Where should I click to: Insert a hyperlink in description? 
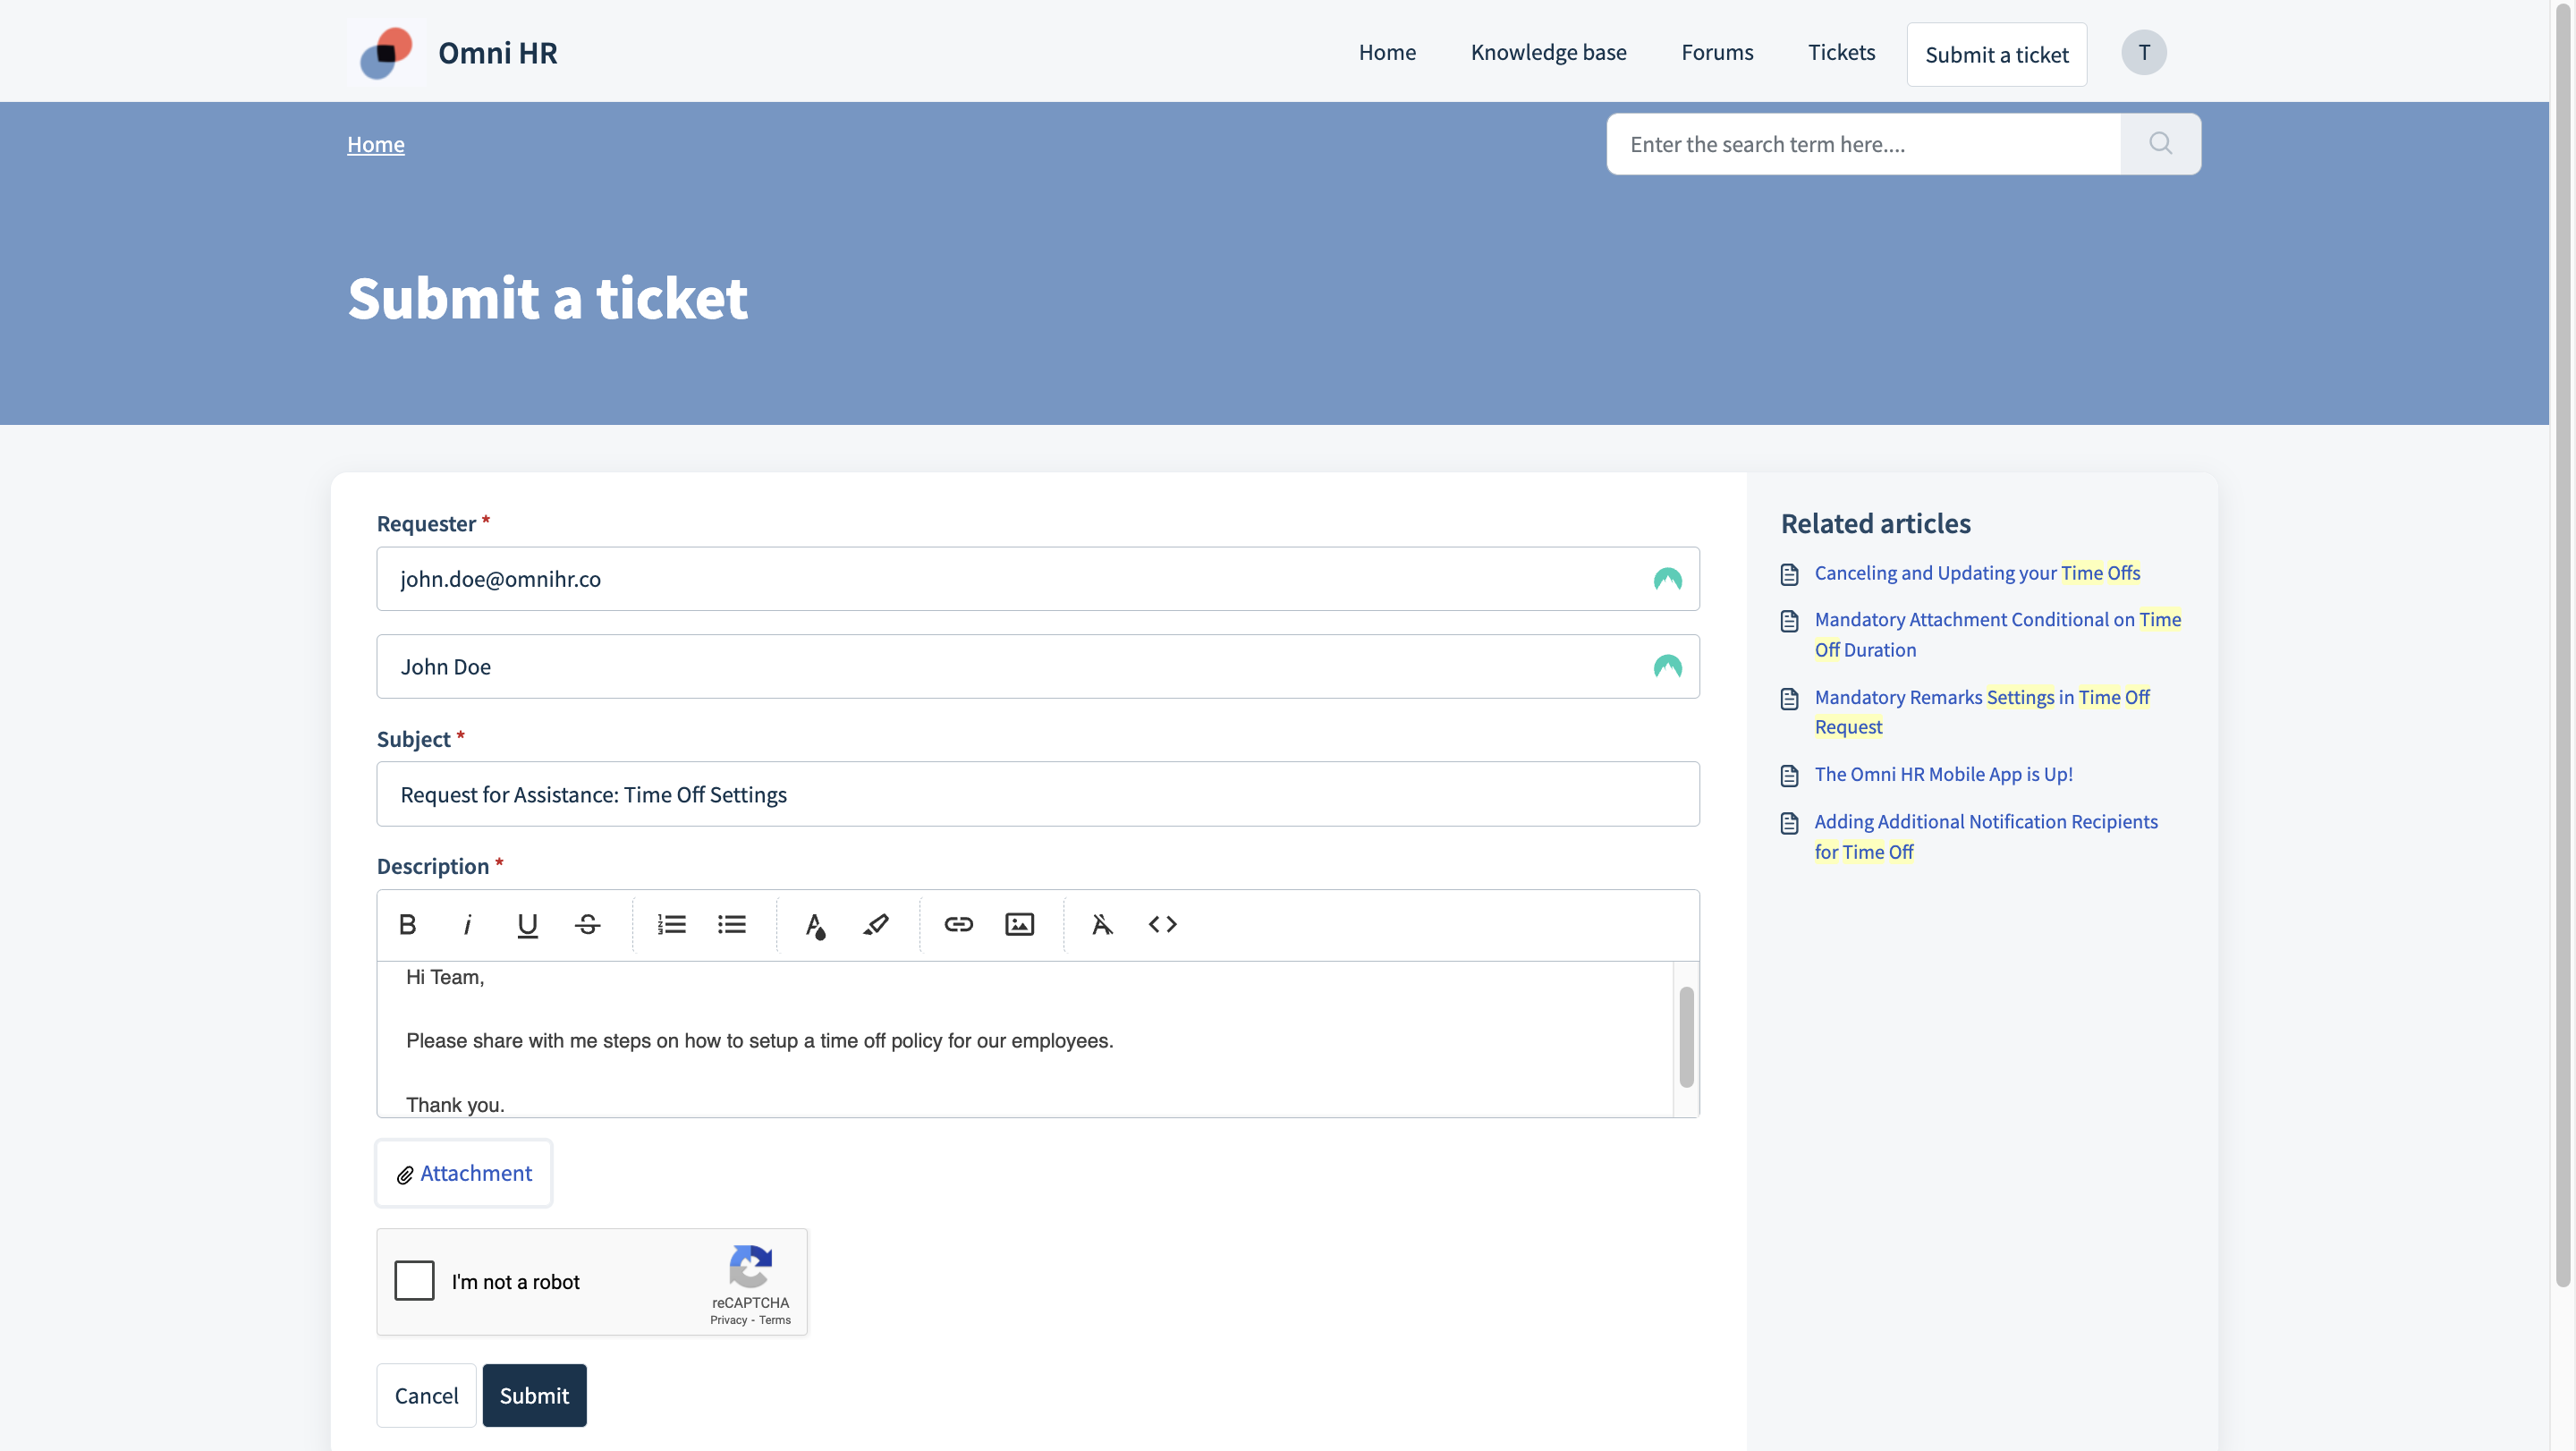click(958, 924)
